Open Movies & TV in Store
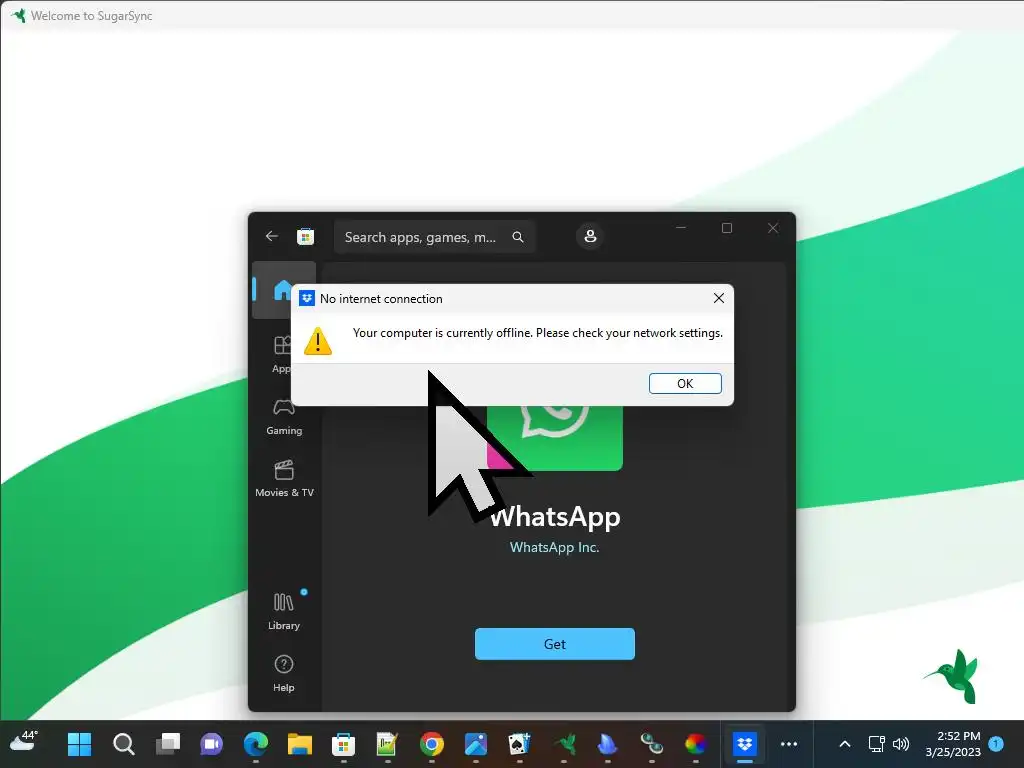1024x768 pixels. pos(284,479)
